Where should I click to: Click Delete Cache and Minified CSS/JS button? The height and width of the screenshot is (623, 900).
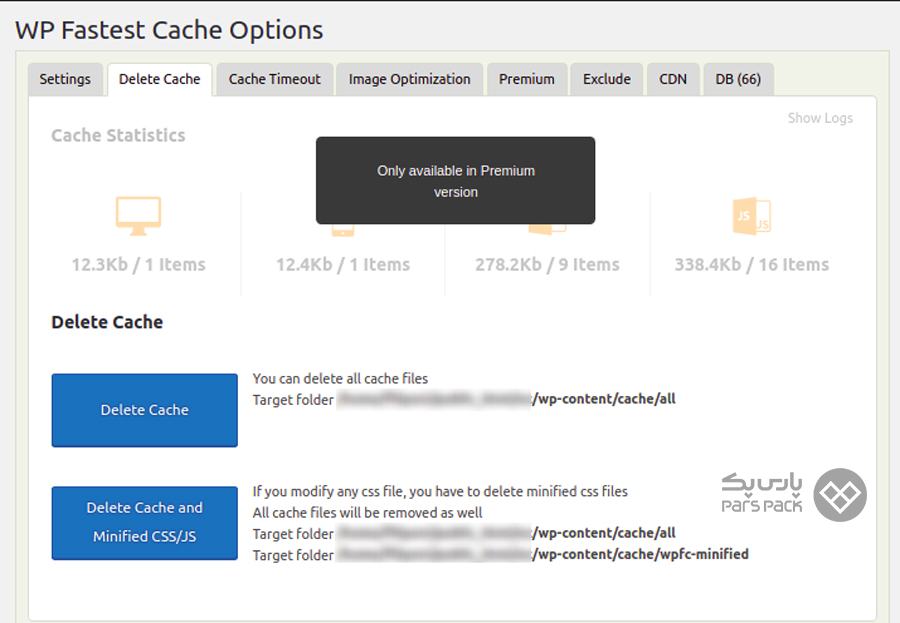pos(145,523)
